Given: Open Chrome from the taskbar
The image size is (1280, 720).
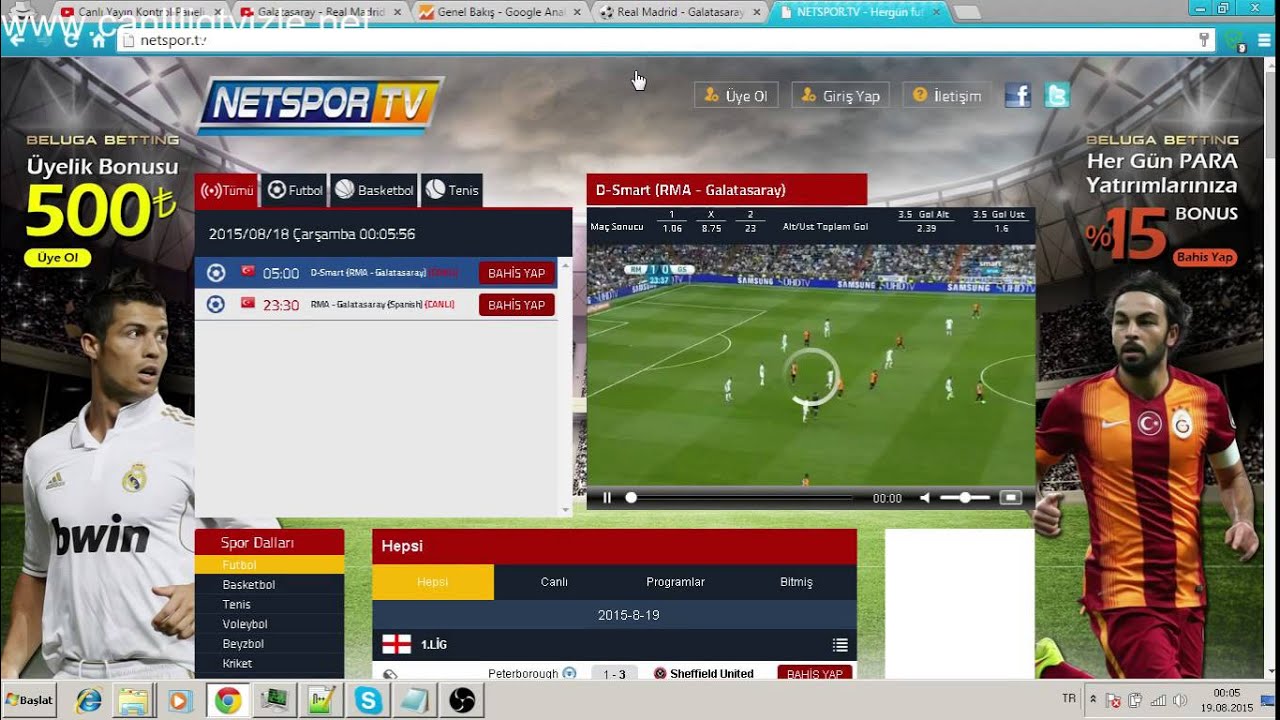Looking at the screenshot, I should (228, 701).
